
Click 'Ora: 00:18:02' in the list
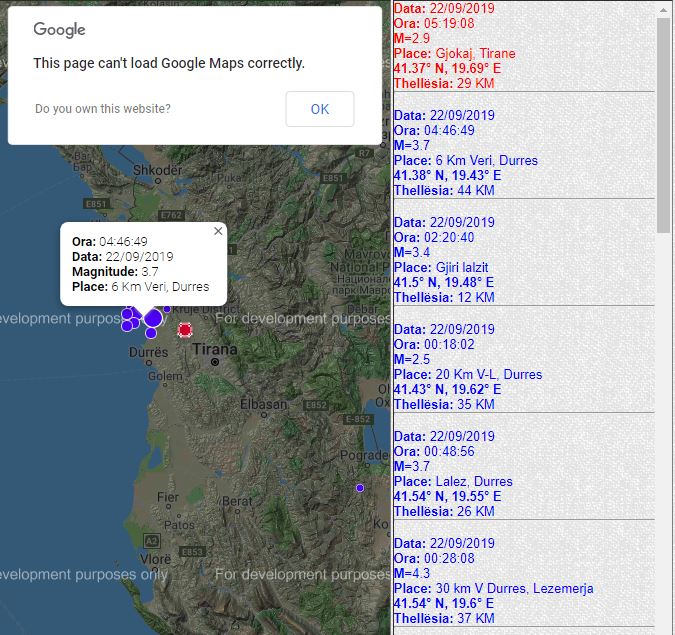pos(434,344)
